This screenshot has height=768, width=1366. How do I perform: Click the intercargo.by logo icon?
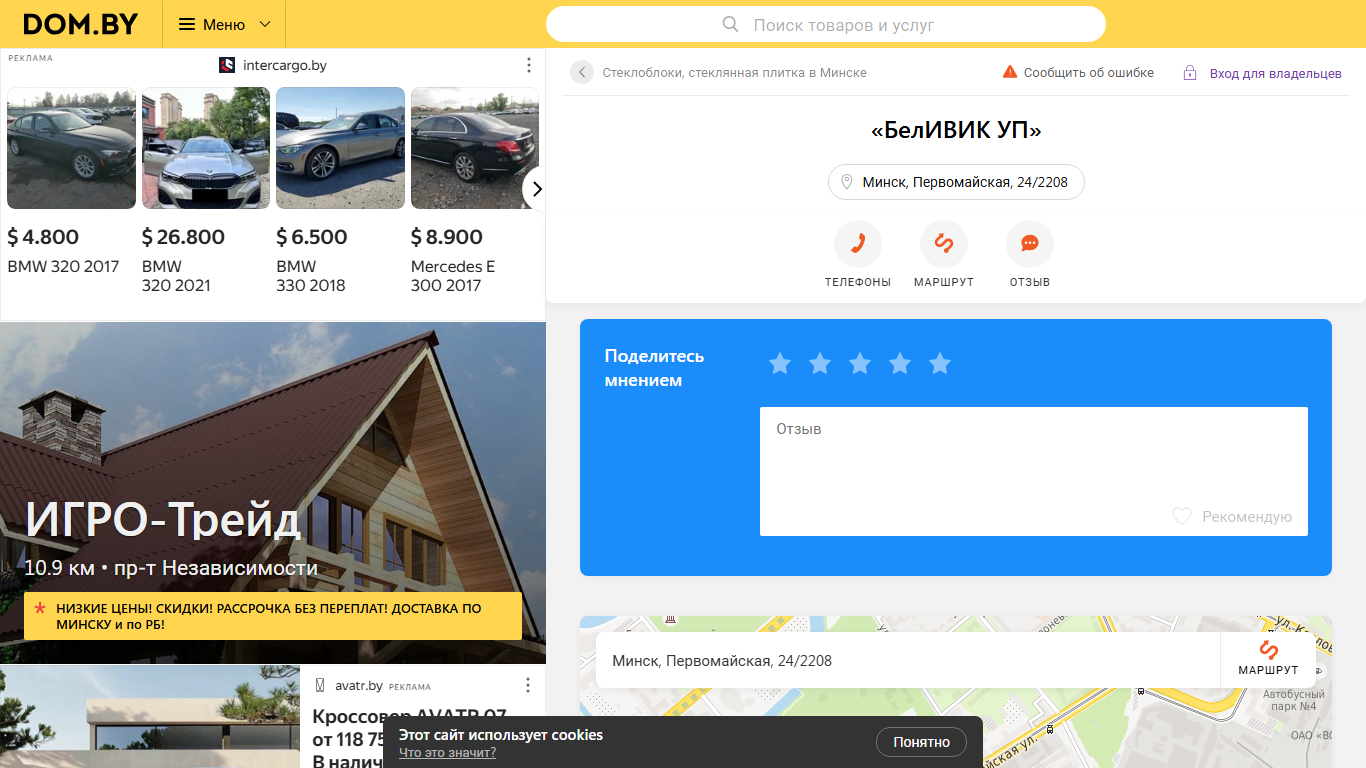click(227, 65)
